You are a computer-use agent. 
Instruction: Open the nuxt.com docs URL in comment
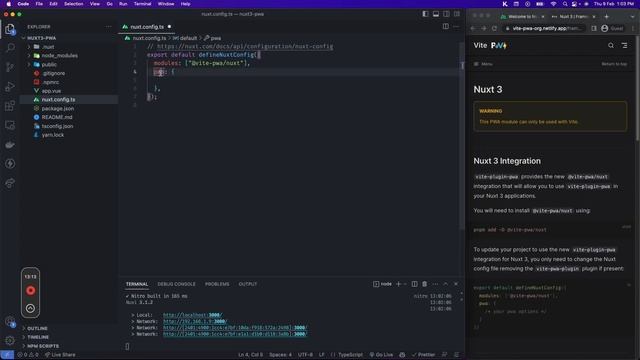(x=245, y=47)
